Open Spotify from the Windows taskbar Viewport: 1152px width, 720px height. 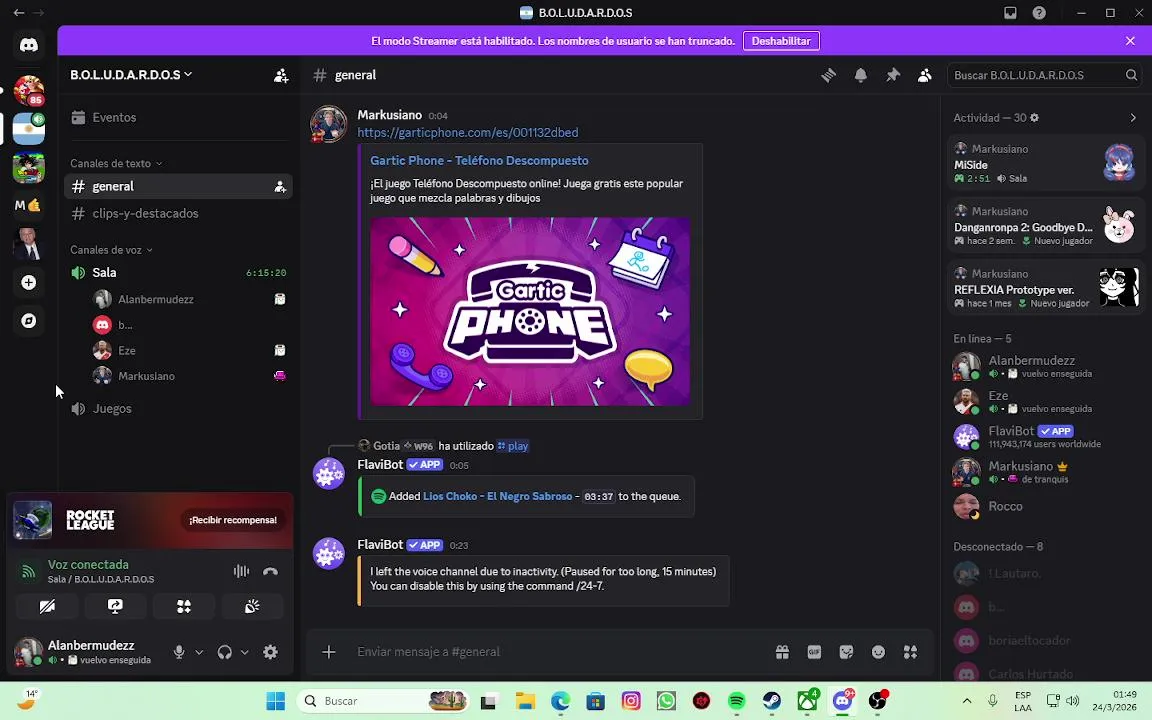737,701
